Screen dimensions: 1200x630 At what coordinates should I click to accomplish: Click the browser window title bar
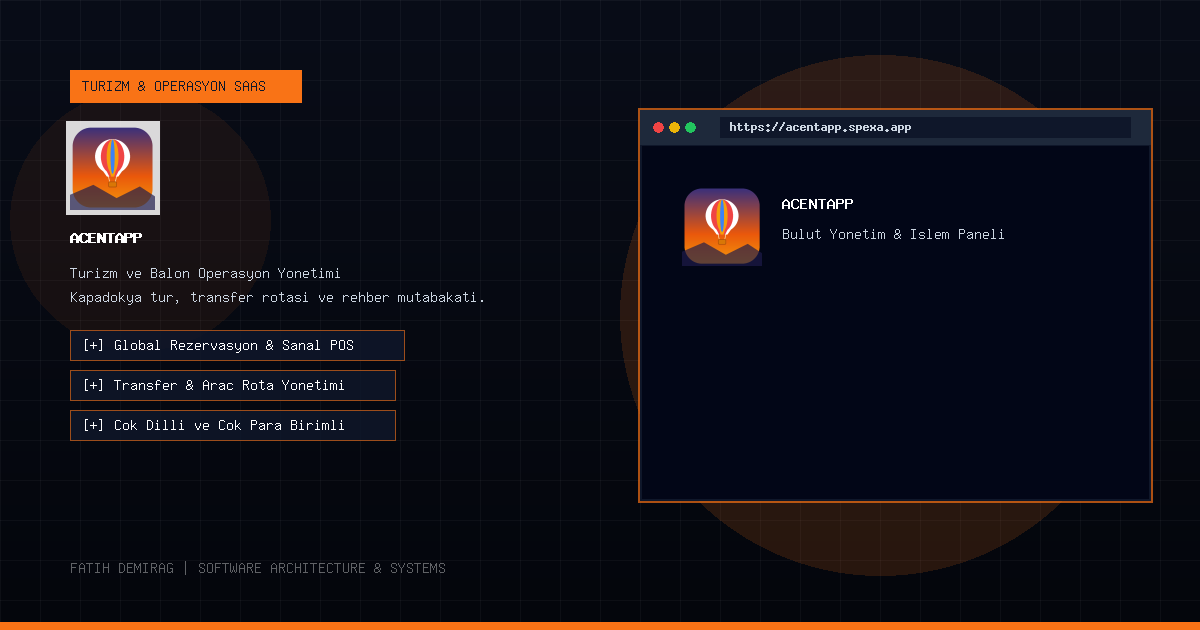[x=895, y=128]
